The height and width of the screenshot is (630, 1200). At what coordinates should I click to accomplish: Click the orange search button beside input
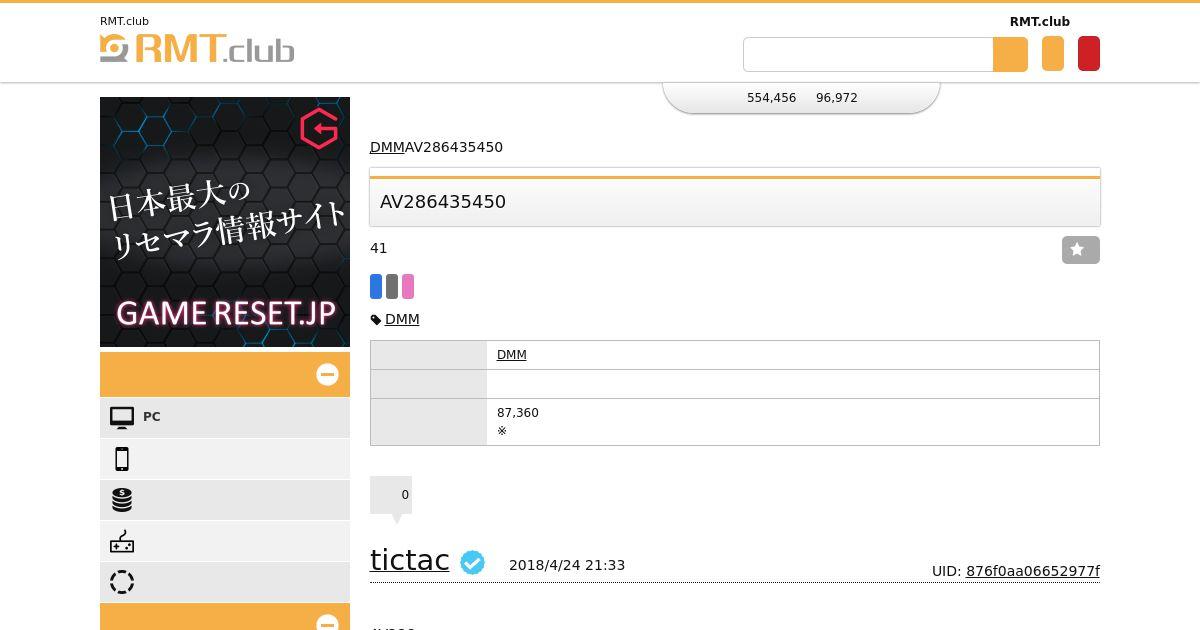pyautogui.click(x=1010, y=54)
